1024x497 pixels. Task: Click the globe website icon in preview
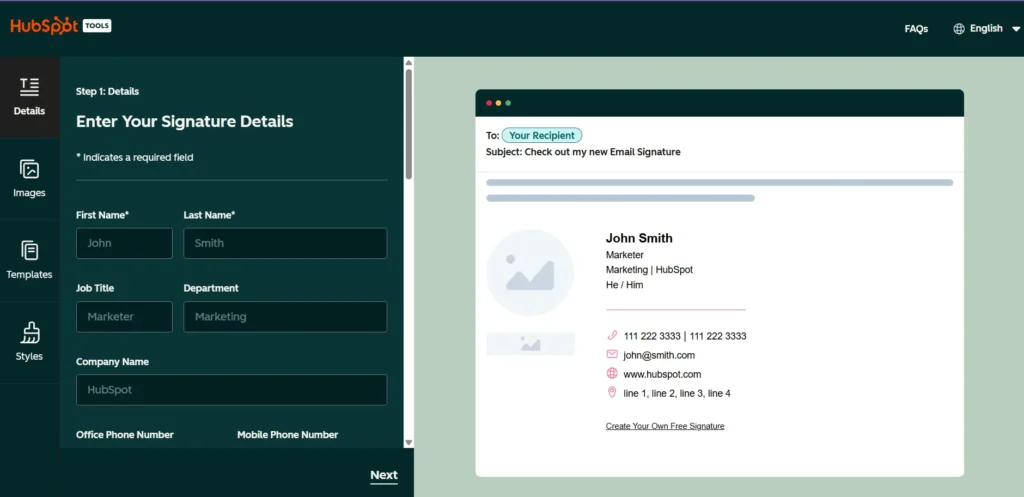(x=612, y=374)
